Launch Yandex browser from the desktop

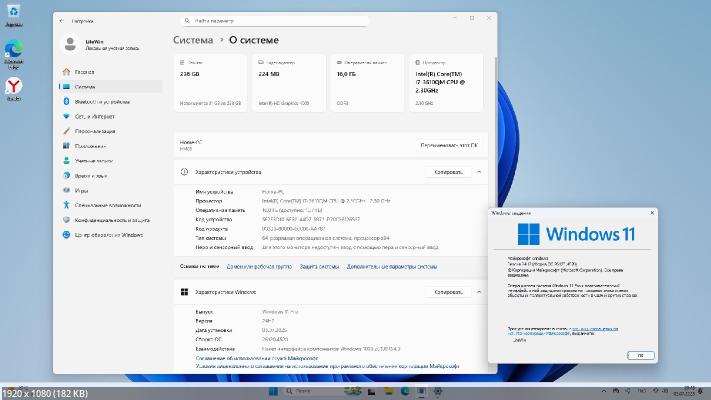[14, 89]
